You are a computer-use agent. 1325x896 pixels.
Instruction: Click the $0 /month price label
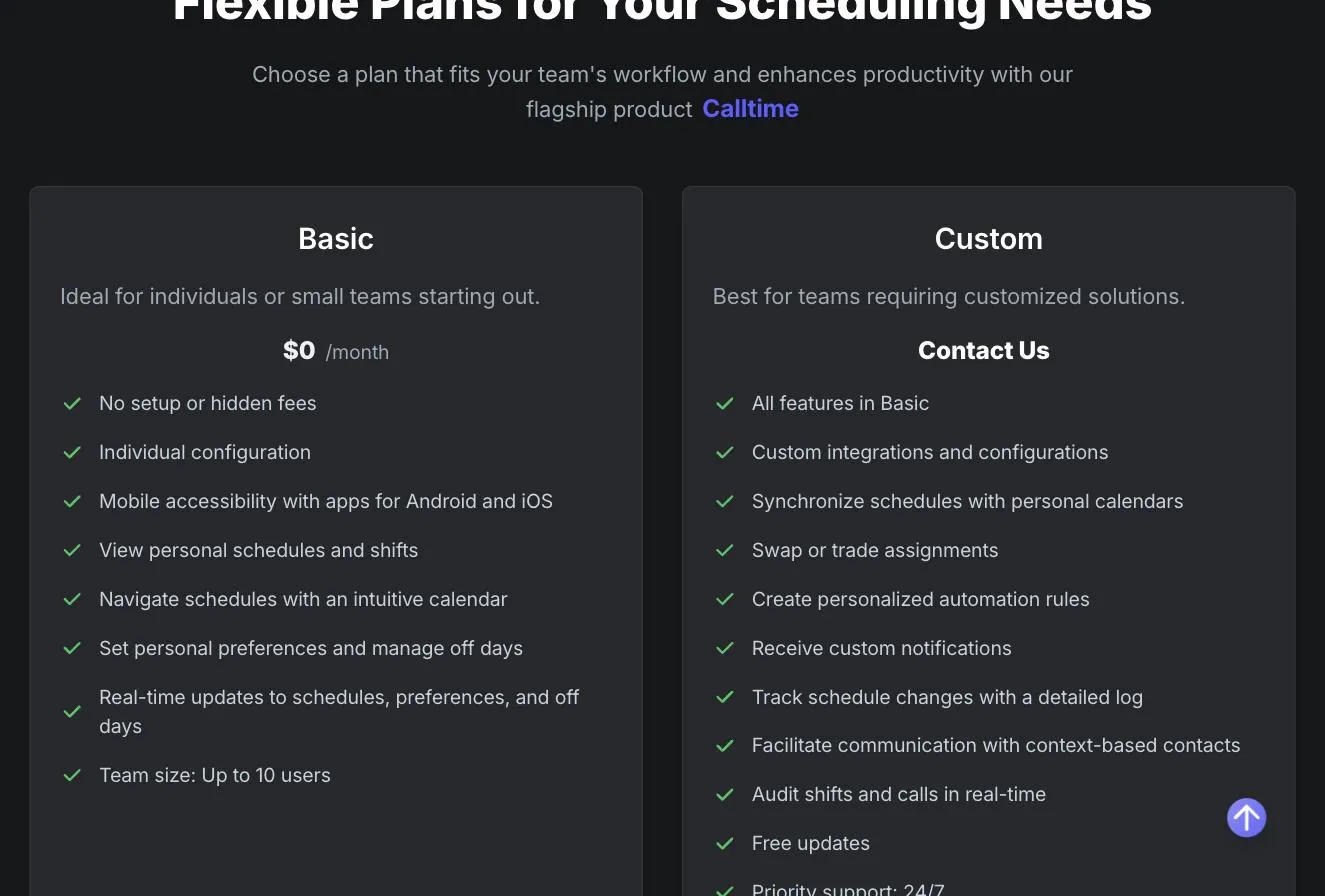point(336,351)
